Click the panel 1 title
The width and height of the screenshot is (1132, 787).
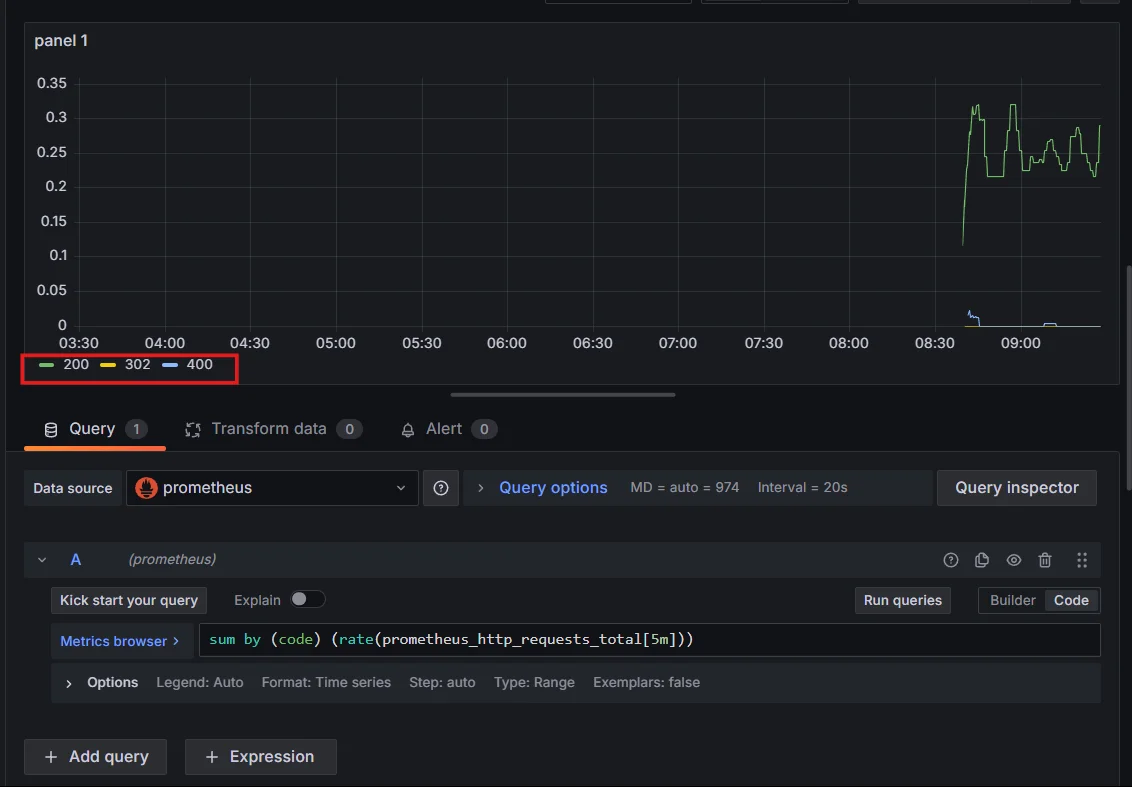(x=61, y=41)
